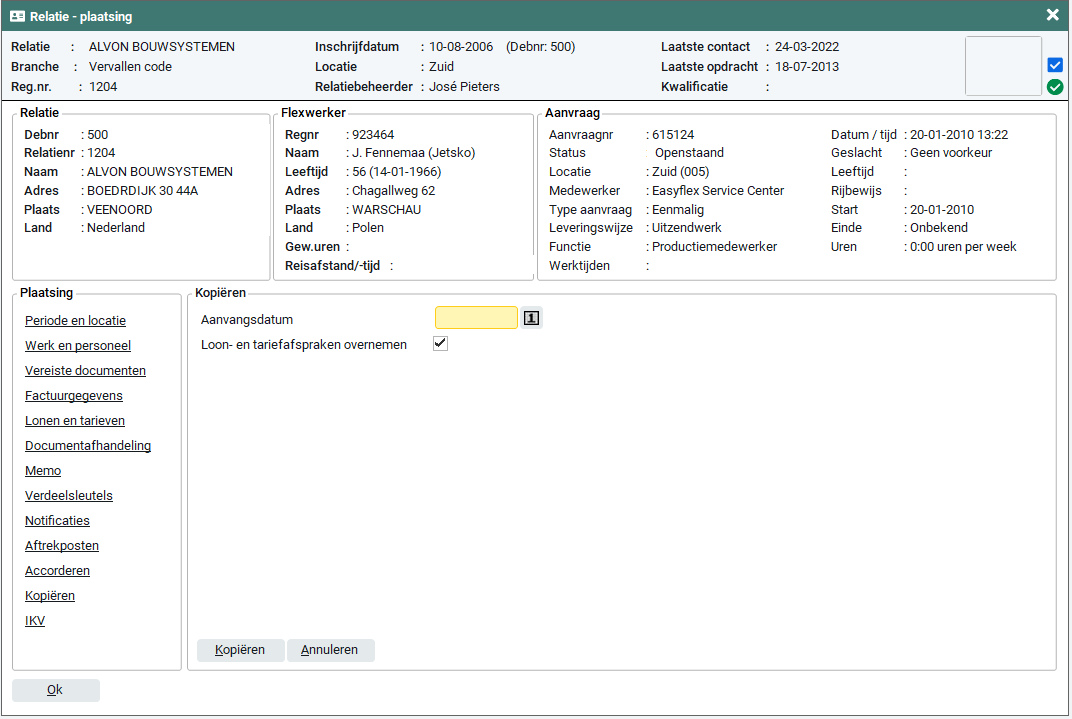Click the relation card icon in title bar
Viewport: 1072px width, 719px height.
tap(18, 17)
